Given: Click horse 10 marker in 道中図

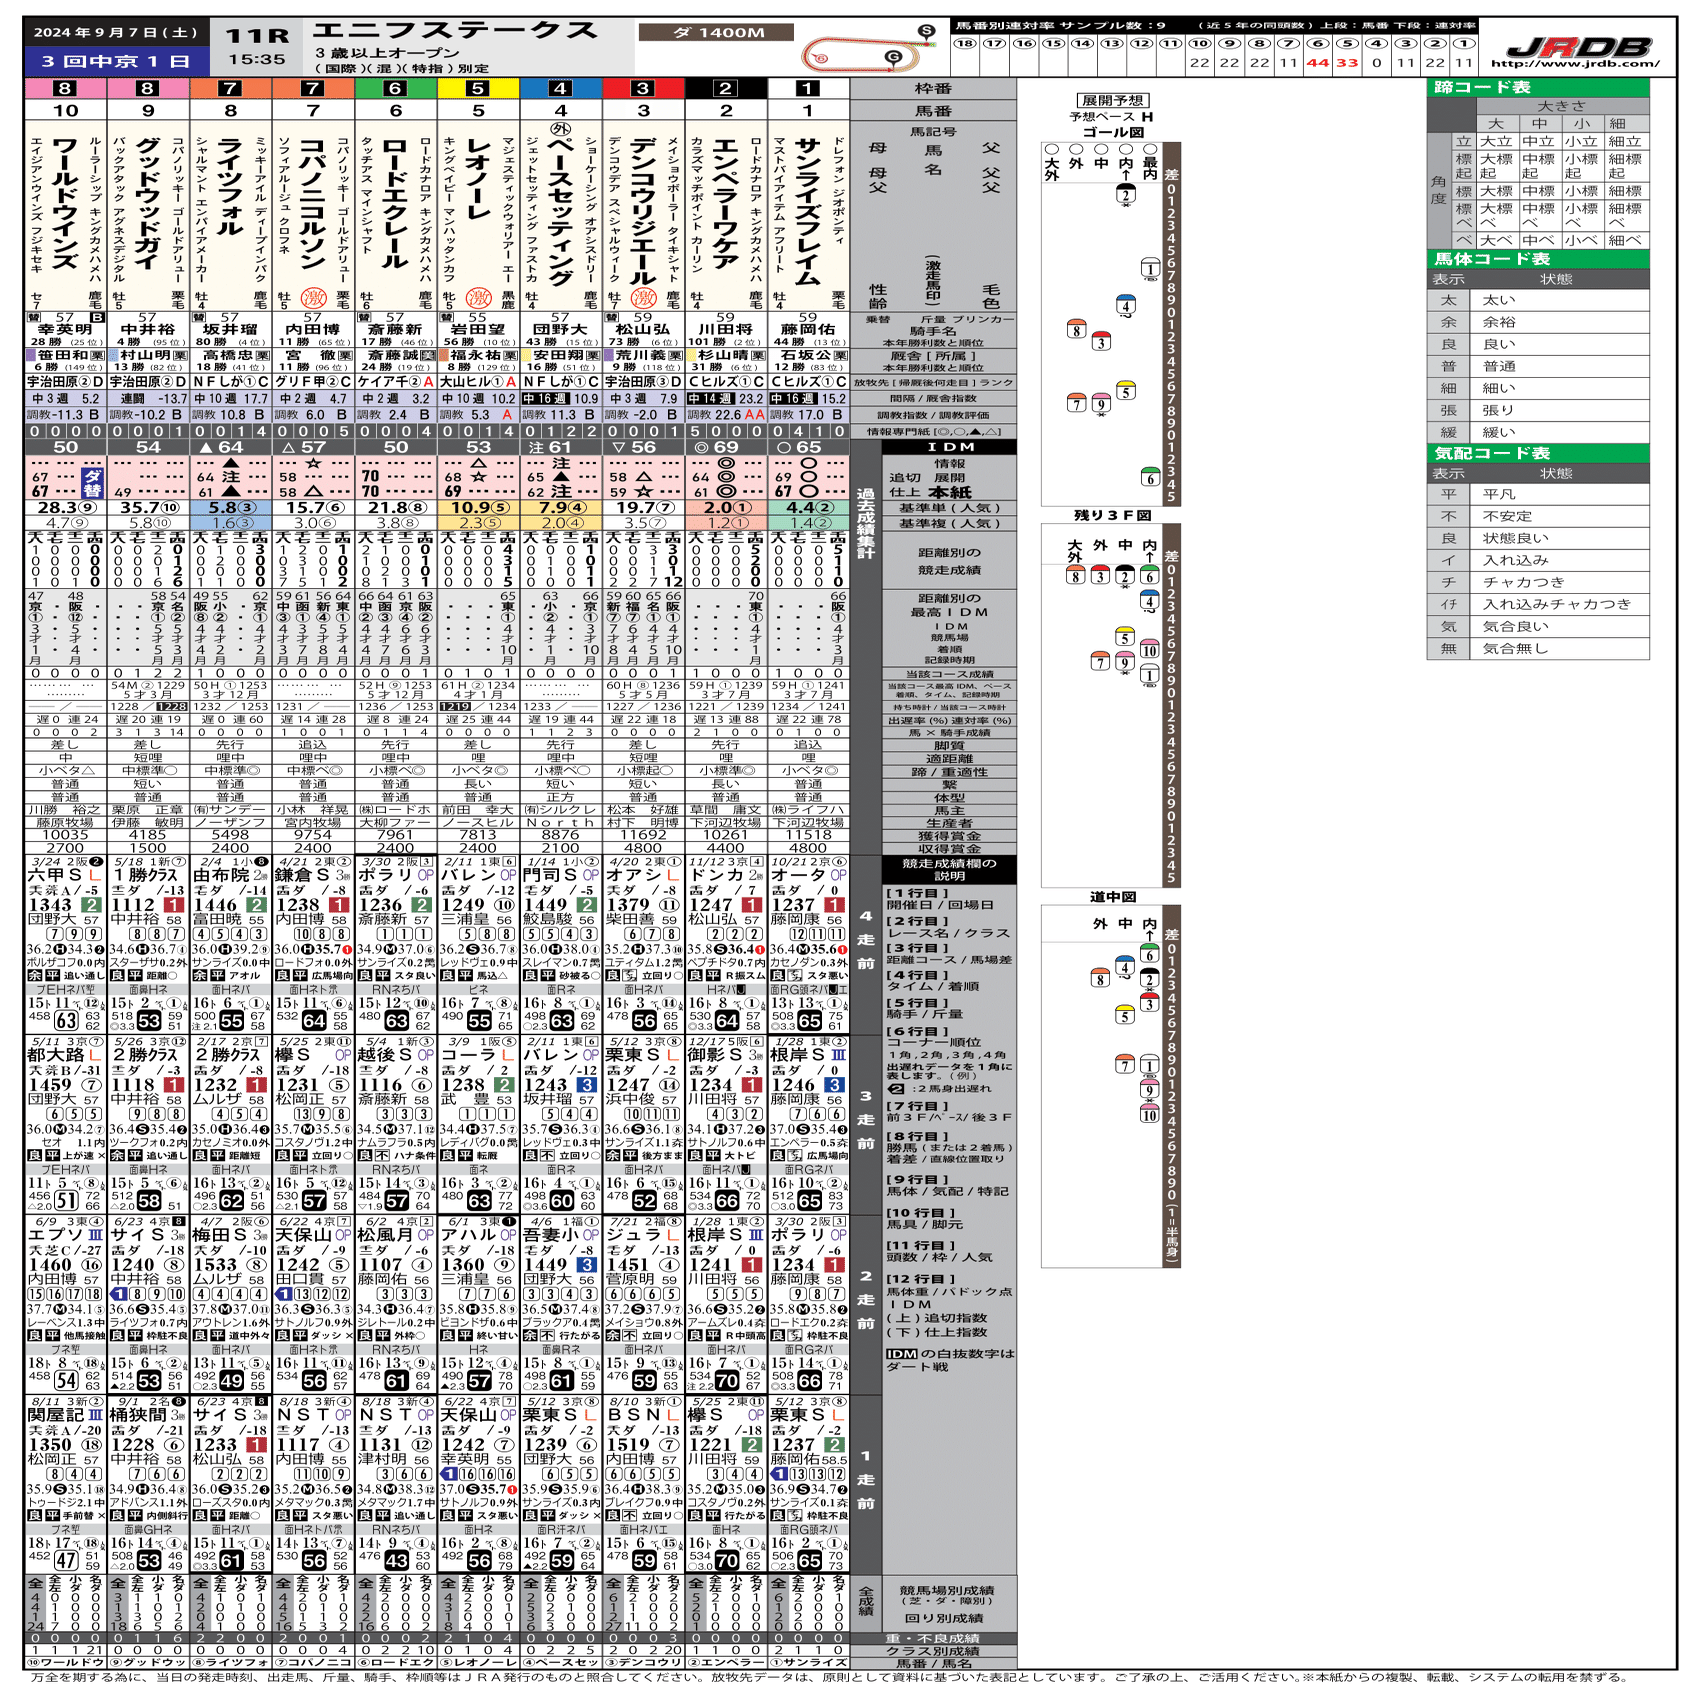Looking at the screenshot, I should pyautogui.click(x=1150, y=1113).
